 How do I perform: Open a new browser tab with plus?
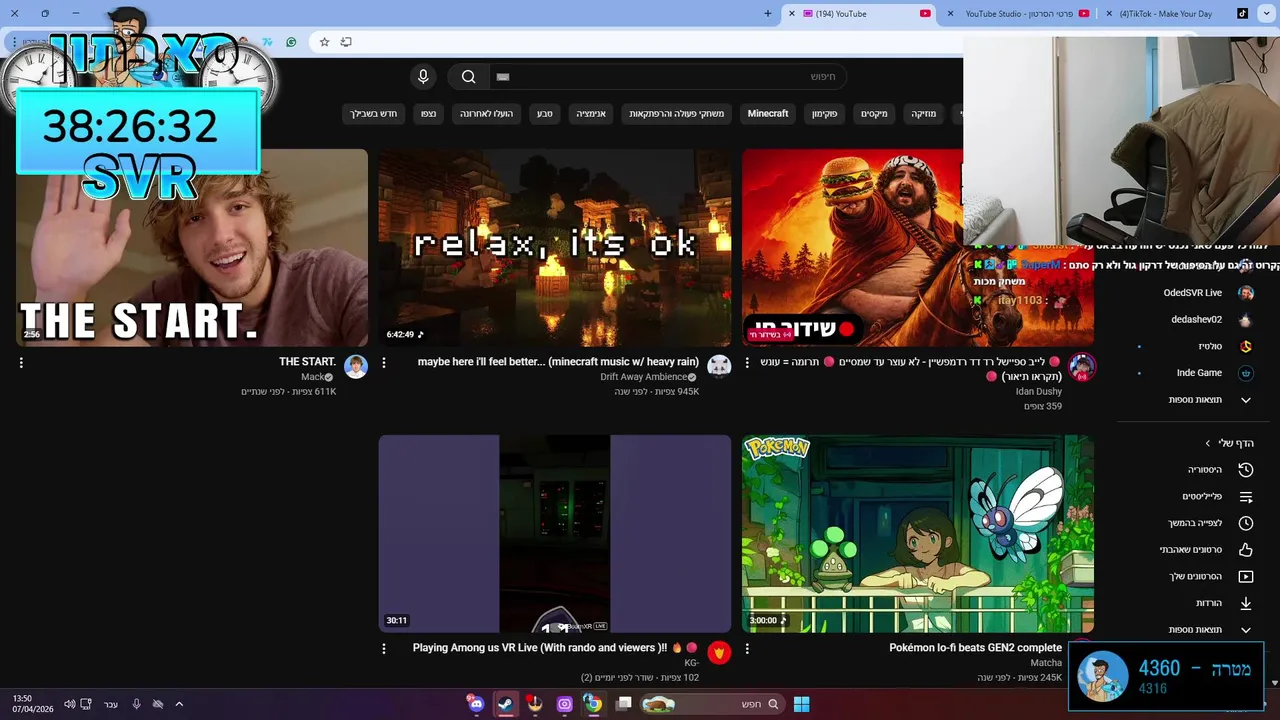(768, 14)
